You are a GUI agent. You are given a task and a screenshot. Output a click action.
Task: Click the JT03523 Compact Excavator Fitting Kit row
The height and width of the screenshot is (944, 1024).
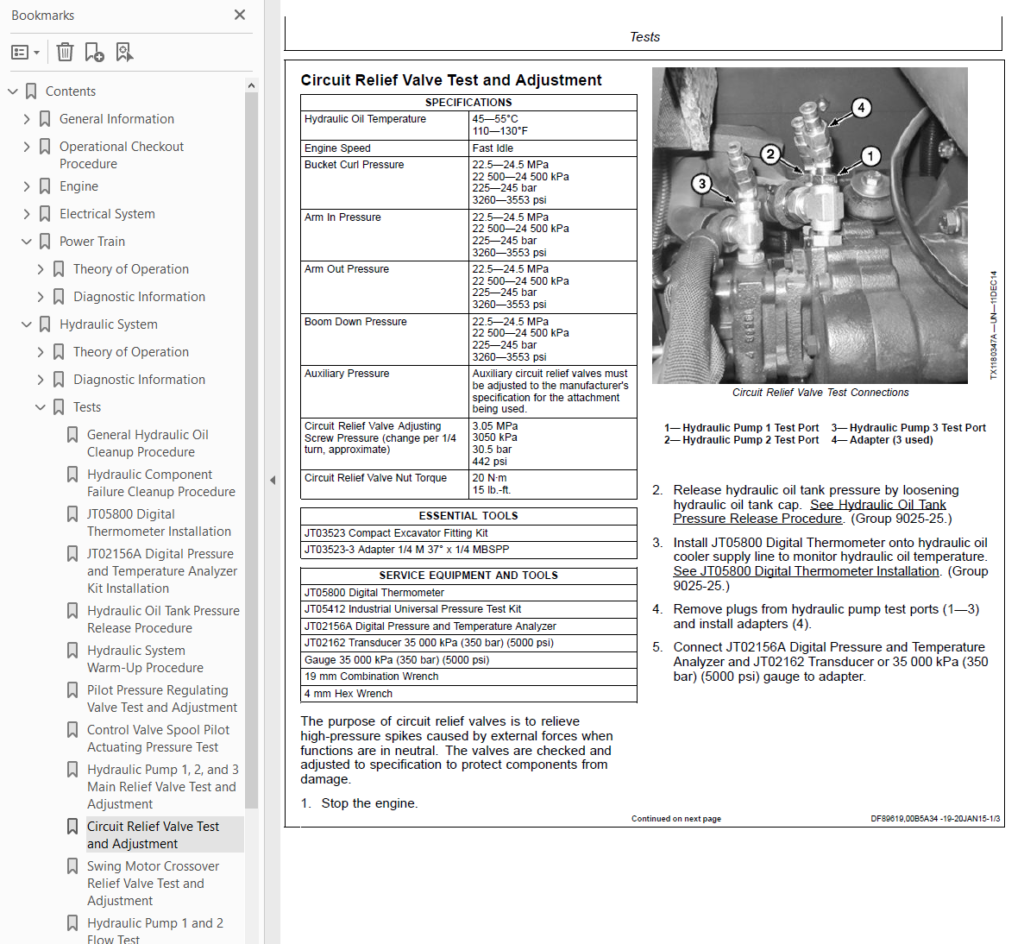point(468,533)
